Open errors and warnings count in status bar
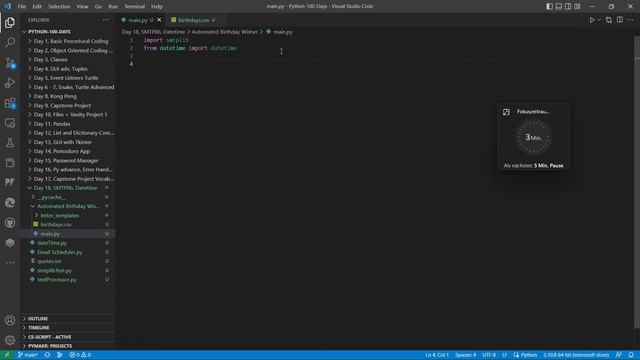 (80, 355)
